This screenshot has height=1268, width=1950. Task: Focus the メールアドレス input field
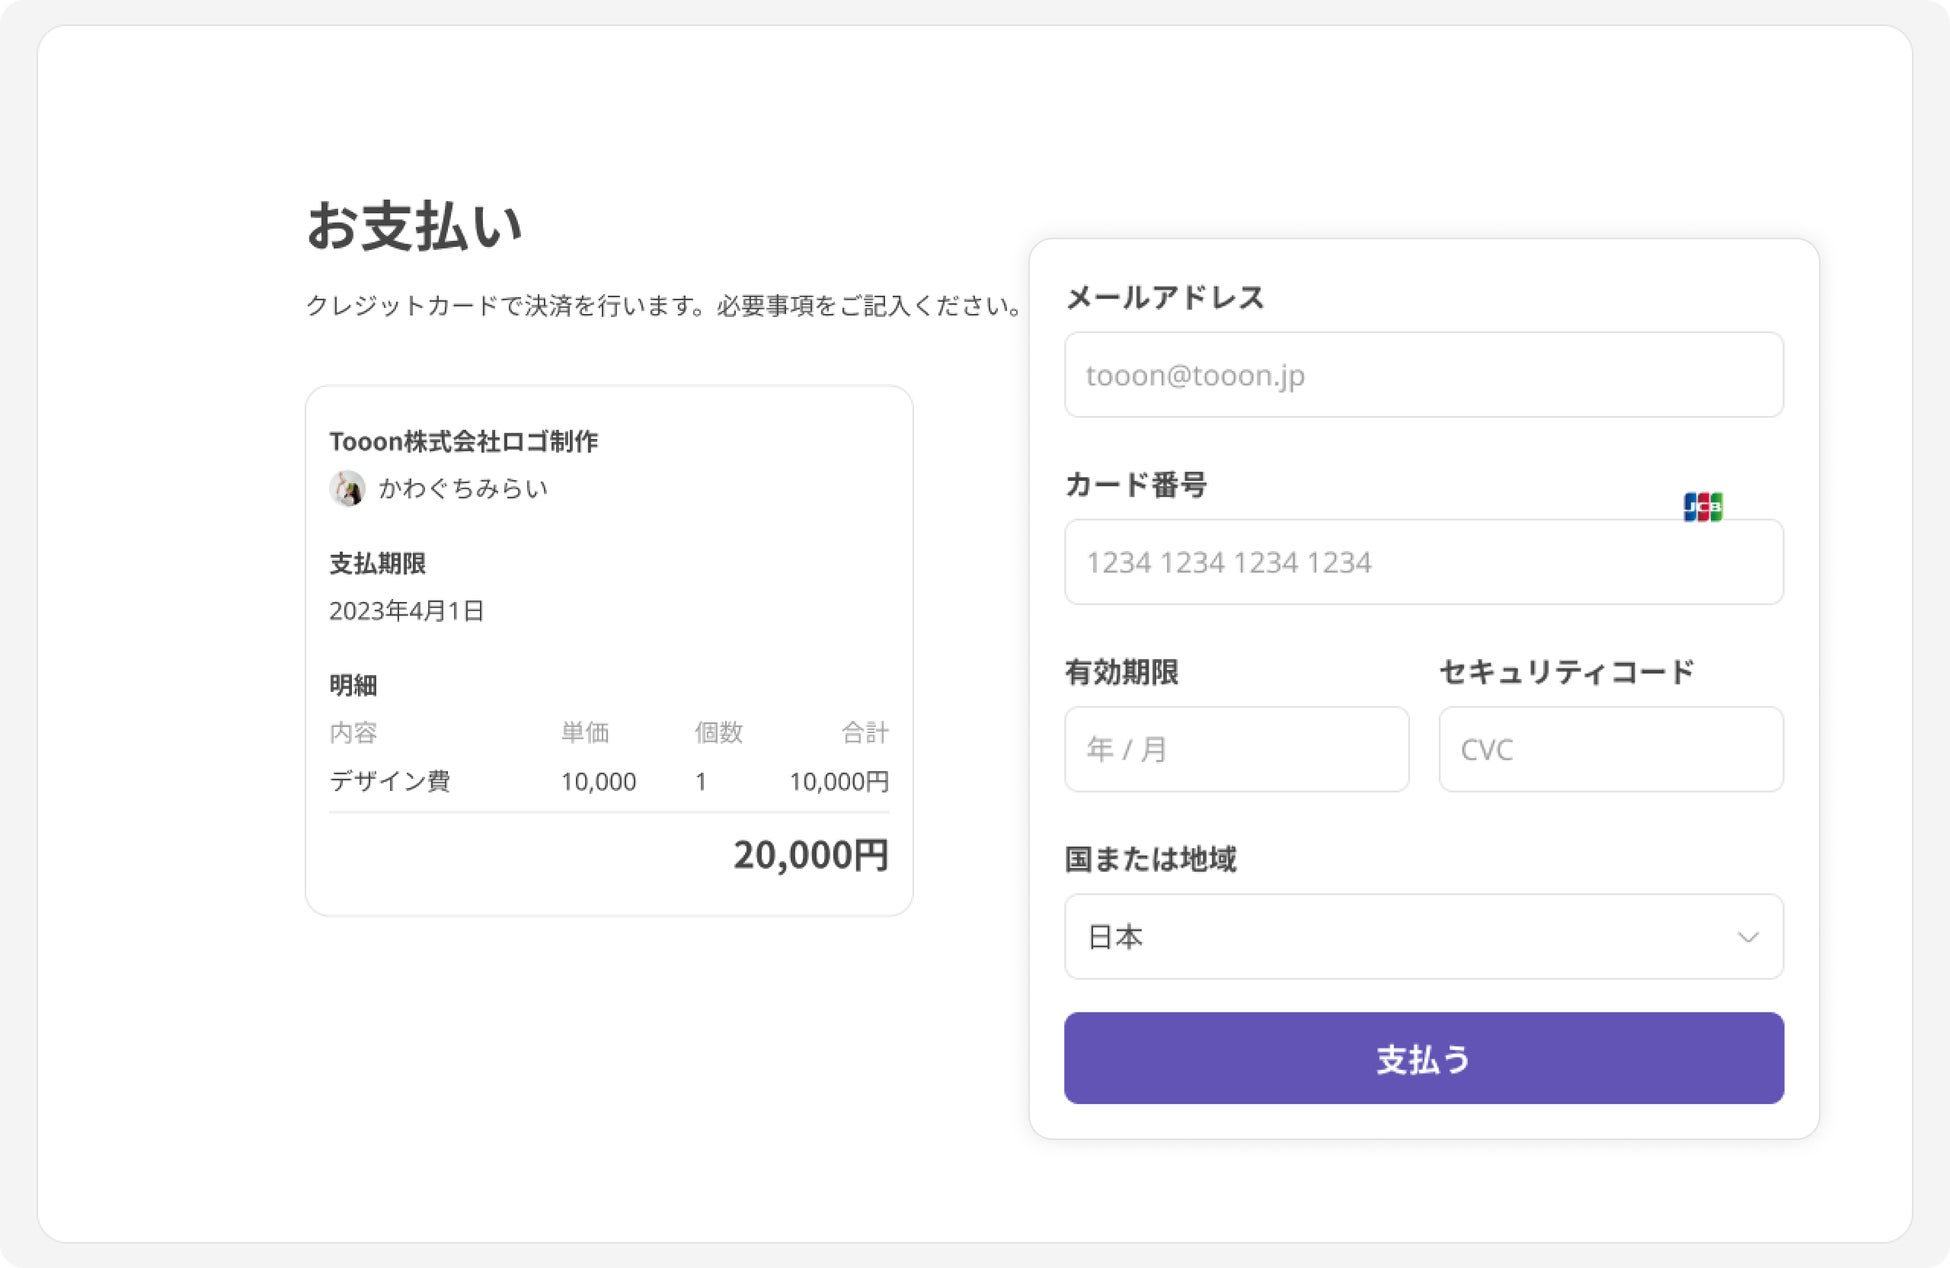1422,375
